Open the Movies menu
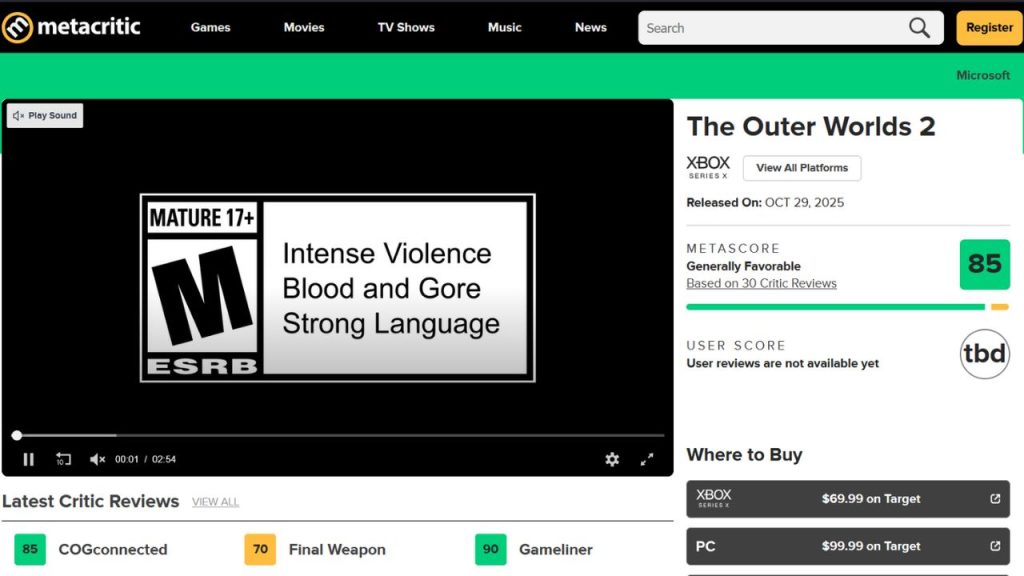Image resolution: width=1024 pixels, height=576 pixels. (x=304, y=28)
